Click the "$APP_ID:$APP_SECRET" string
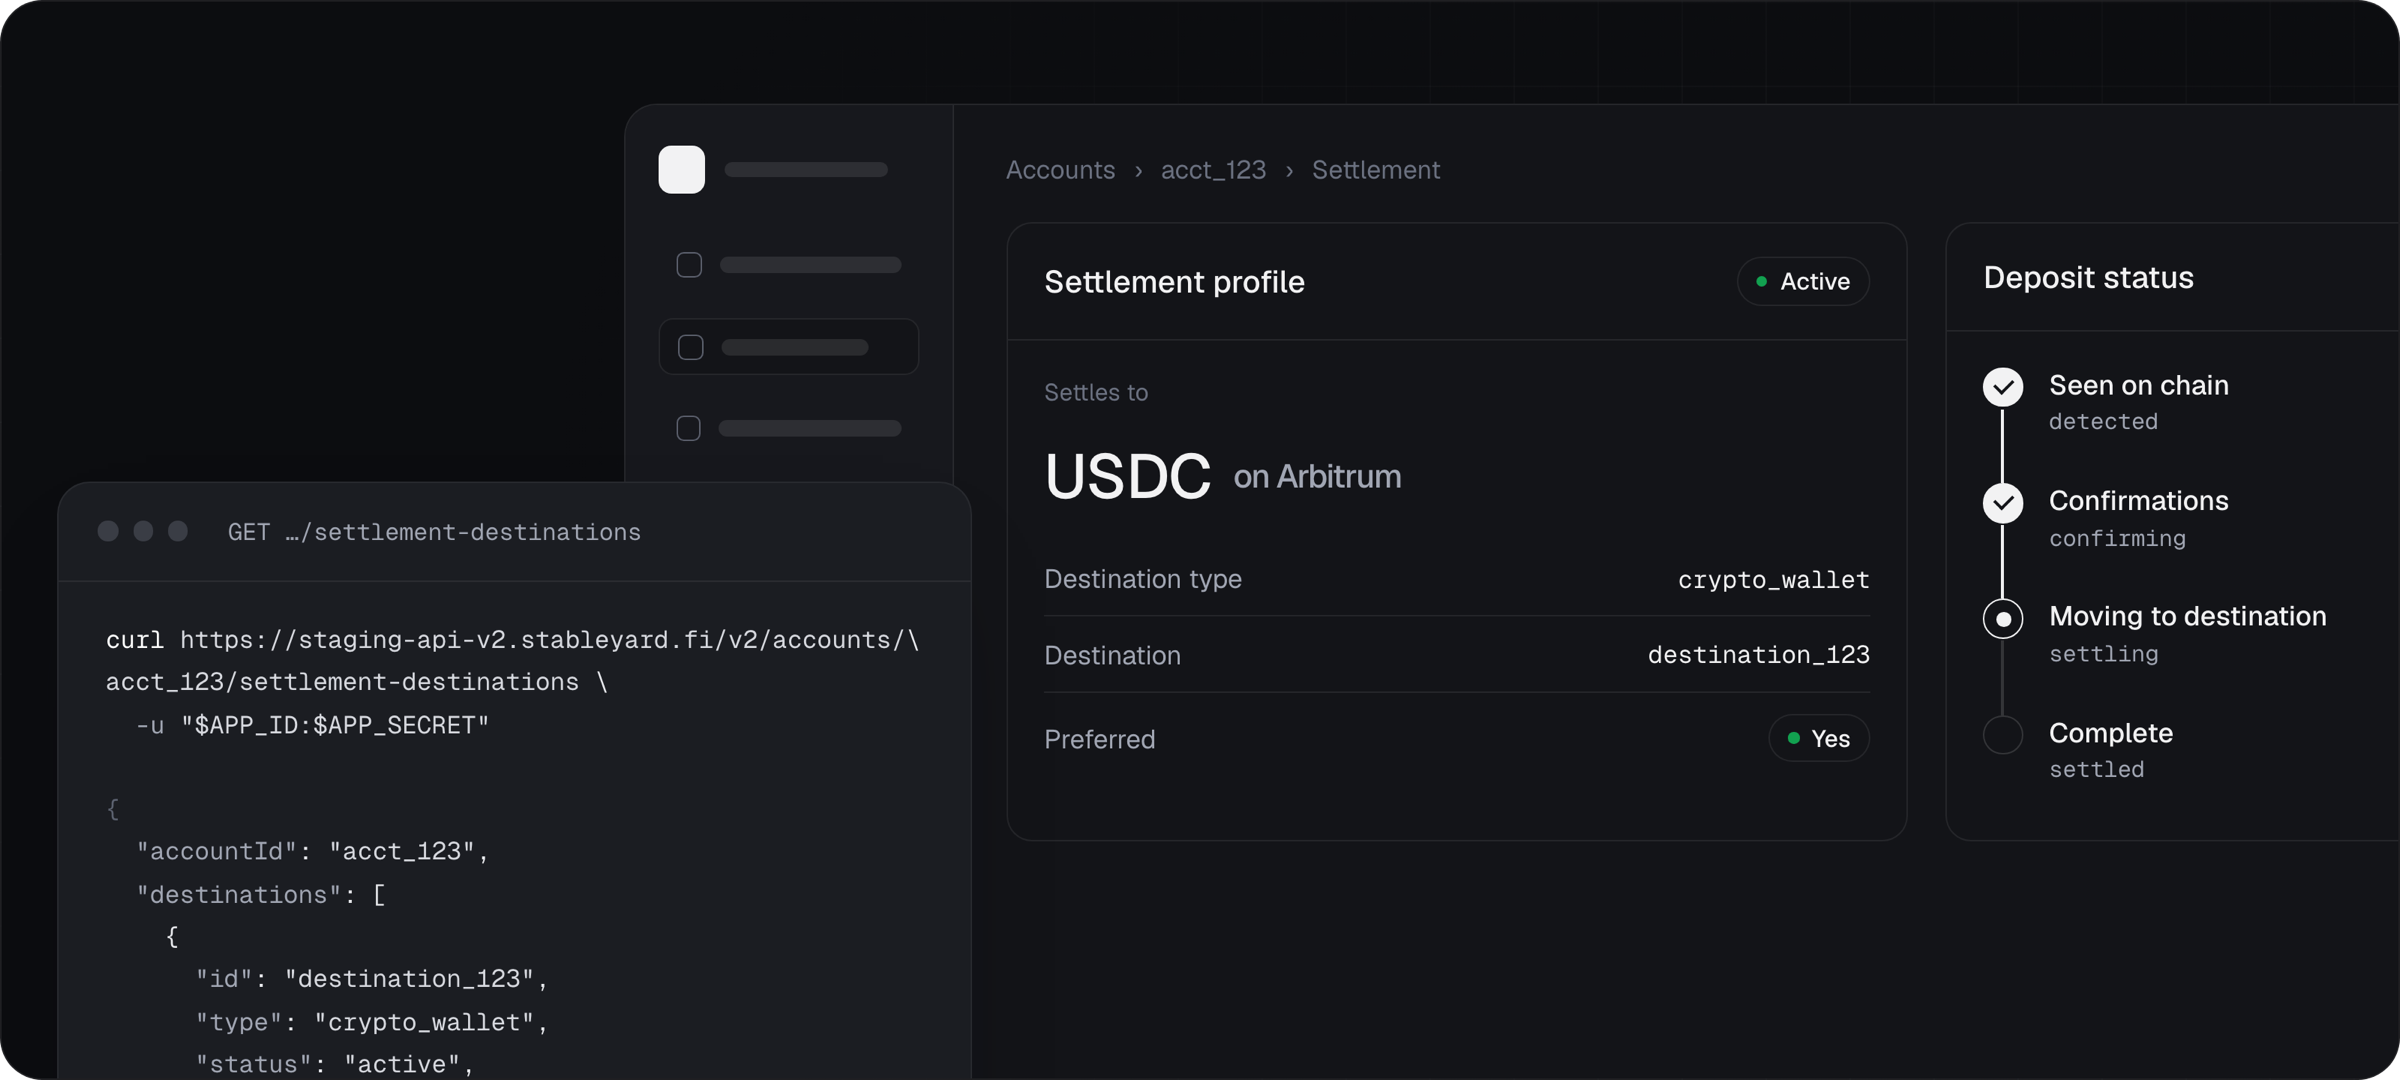The height and width of the screenshot is (1080, 2400). pyautogui.click(x=335, y=725)
